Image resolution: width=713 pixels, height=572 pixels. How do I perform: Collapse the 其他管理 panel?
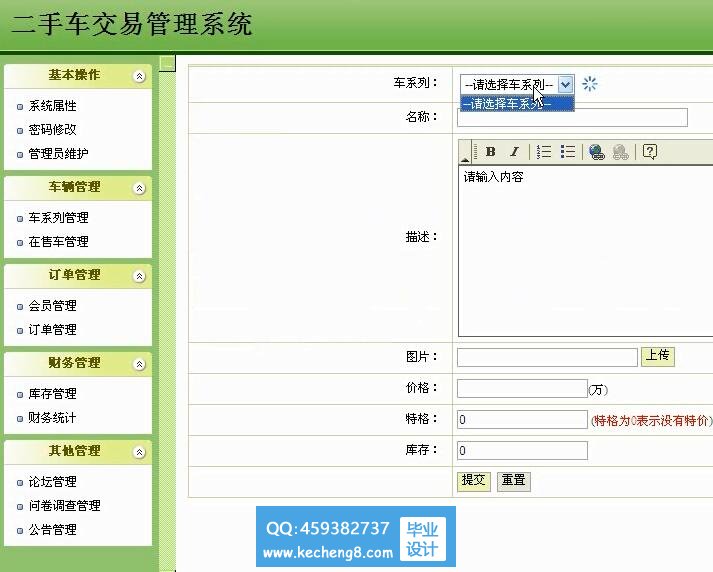click(x=139, y=452)
